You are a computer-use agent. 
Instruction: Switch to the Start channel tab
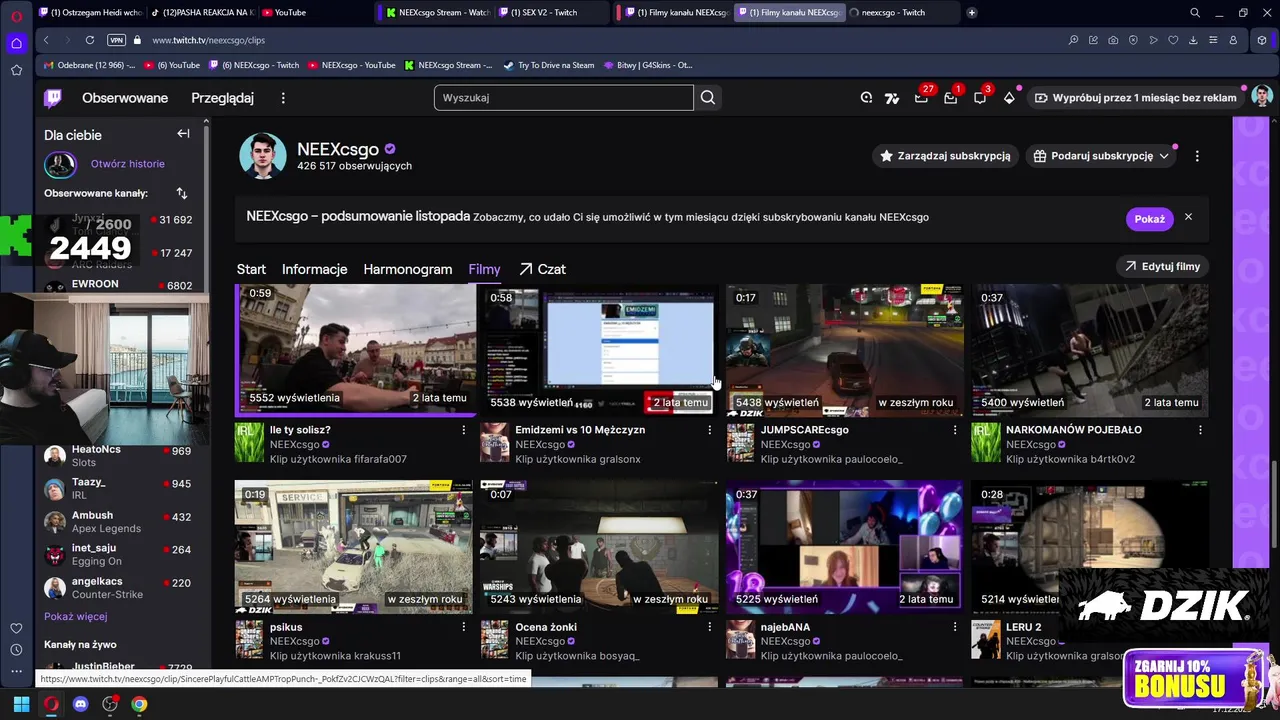(x=251, y=269)
